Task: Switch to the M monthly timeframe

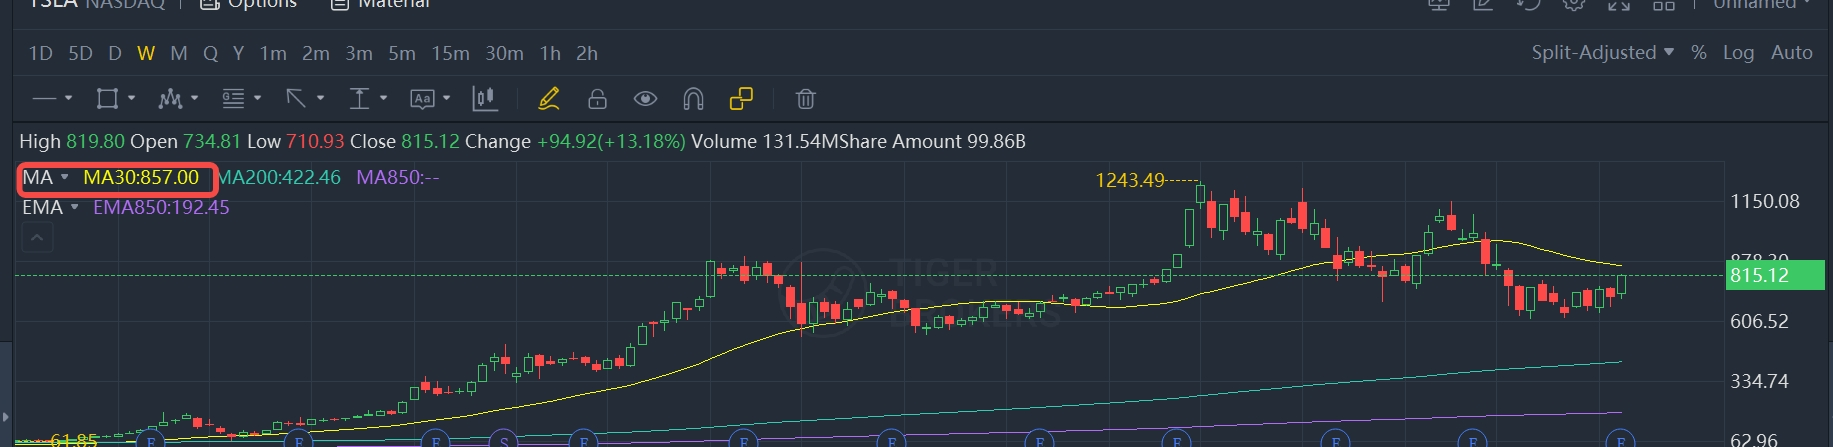Action: [x=179, y=53]
